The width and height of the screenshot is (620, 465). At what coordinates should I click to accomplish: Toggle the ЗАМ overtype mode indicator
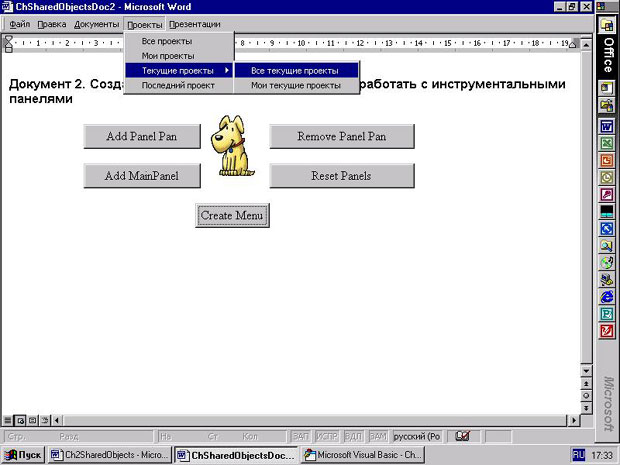tap(377, 436)
